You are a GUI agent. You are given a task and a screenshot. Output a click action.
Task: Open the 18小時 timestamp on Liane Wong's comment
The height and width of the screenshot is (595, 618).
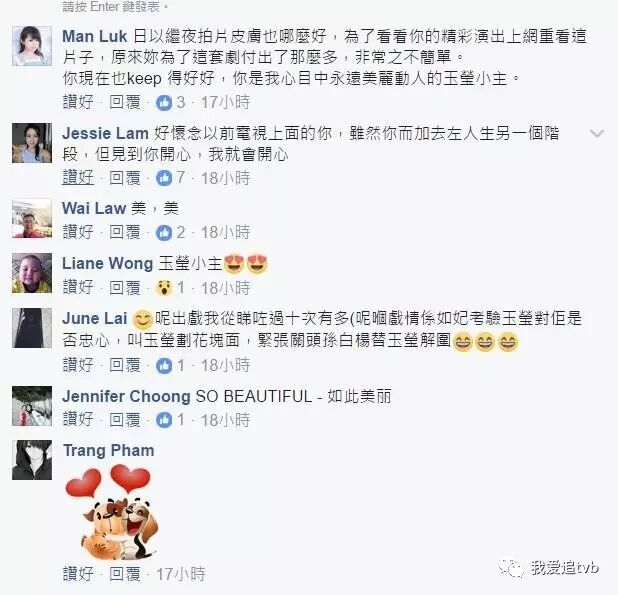225,288
